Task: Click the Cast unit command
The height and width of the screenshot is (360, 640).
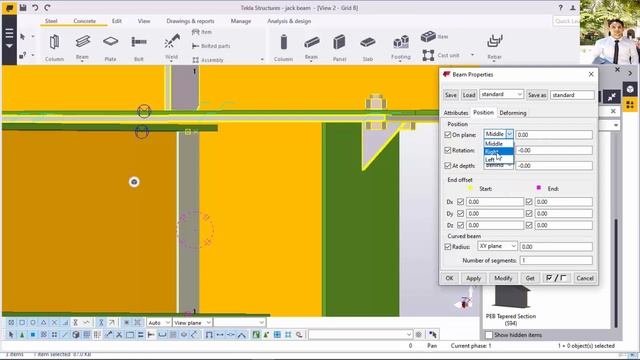Action: point(441,55)
